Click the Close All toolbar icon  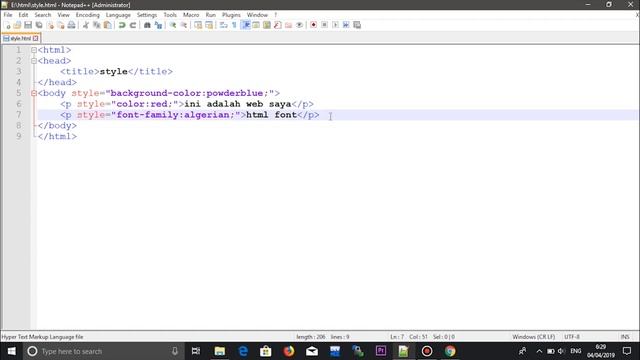click(60, 25)
